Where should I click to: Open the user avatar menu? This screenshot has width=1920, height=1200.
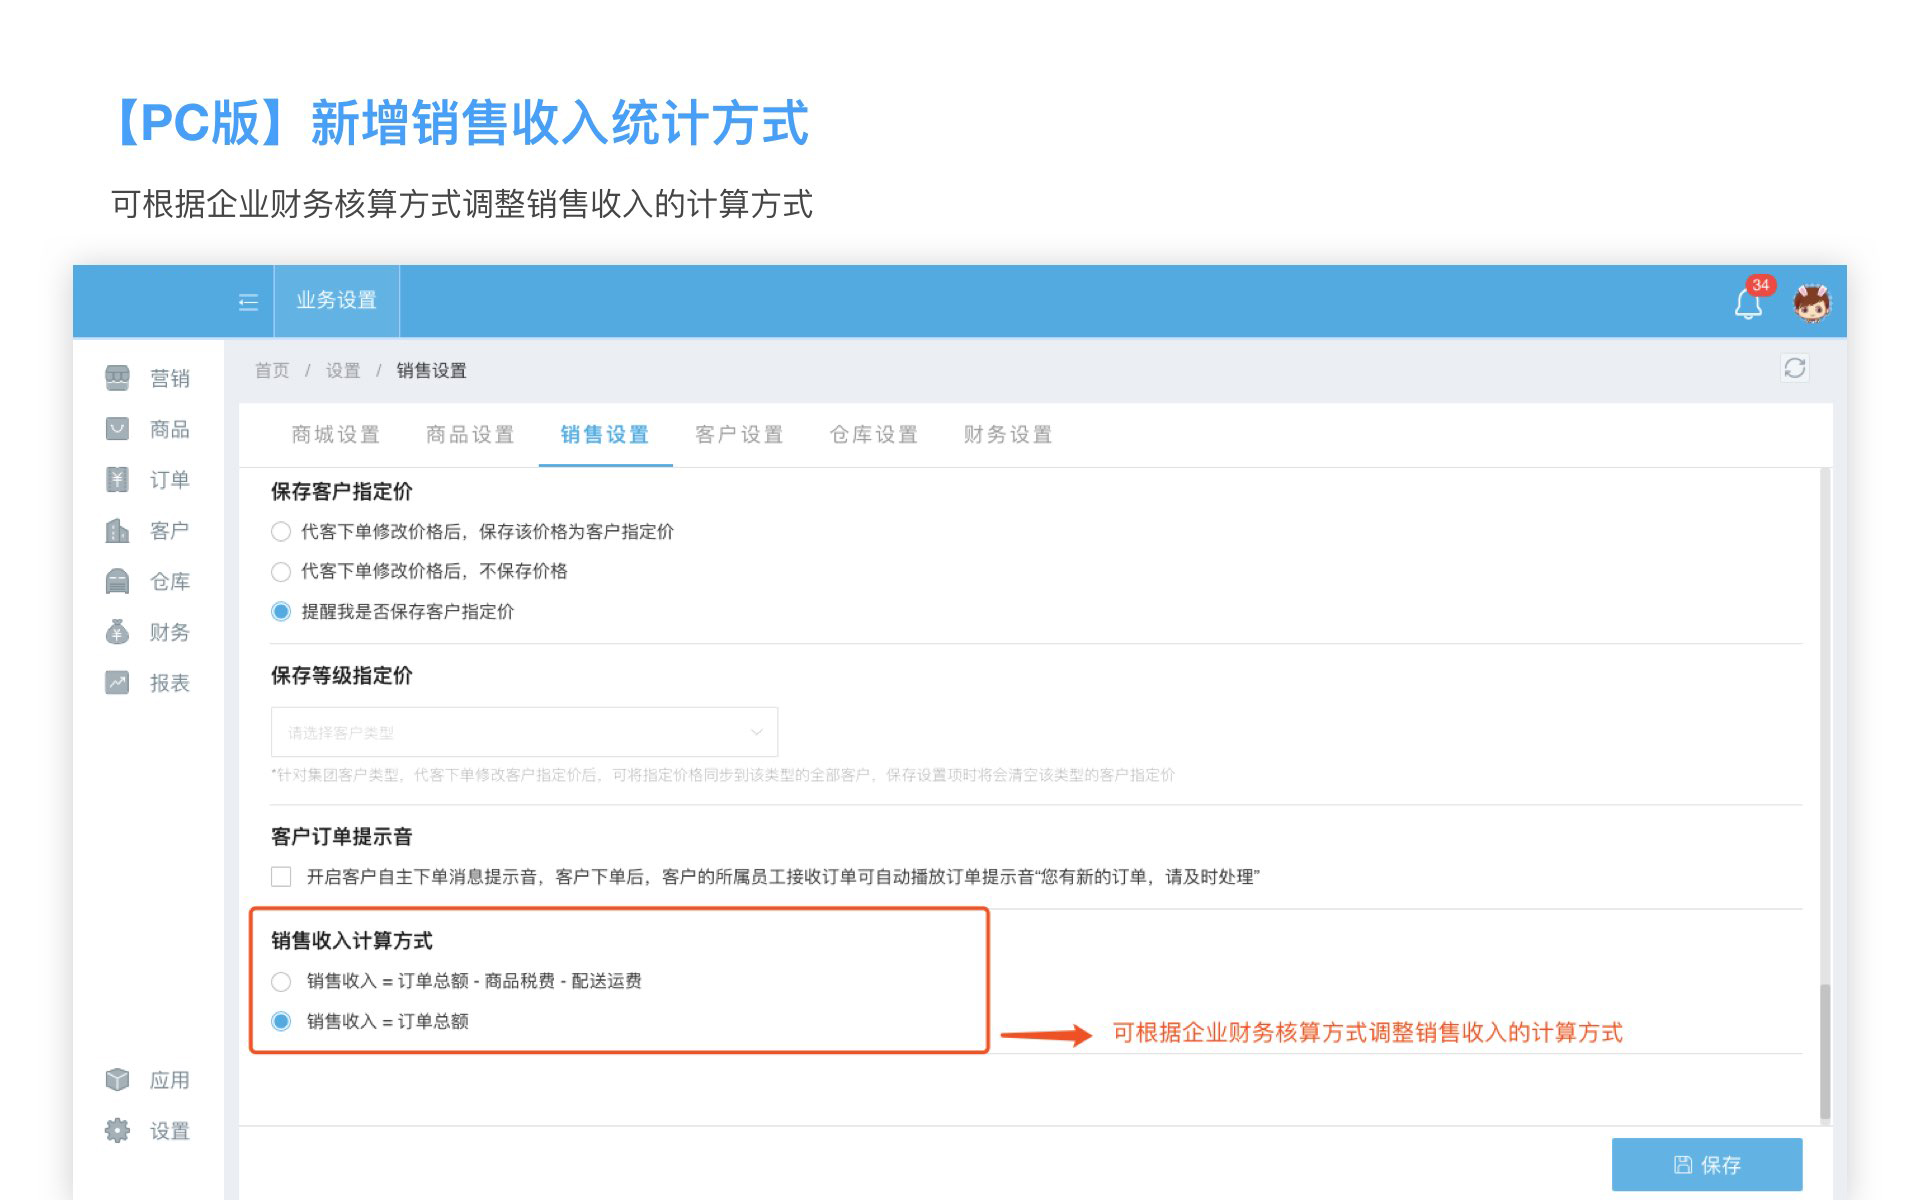pyautogui.click(x=1811, y=302)
